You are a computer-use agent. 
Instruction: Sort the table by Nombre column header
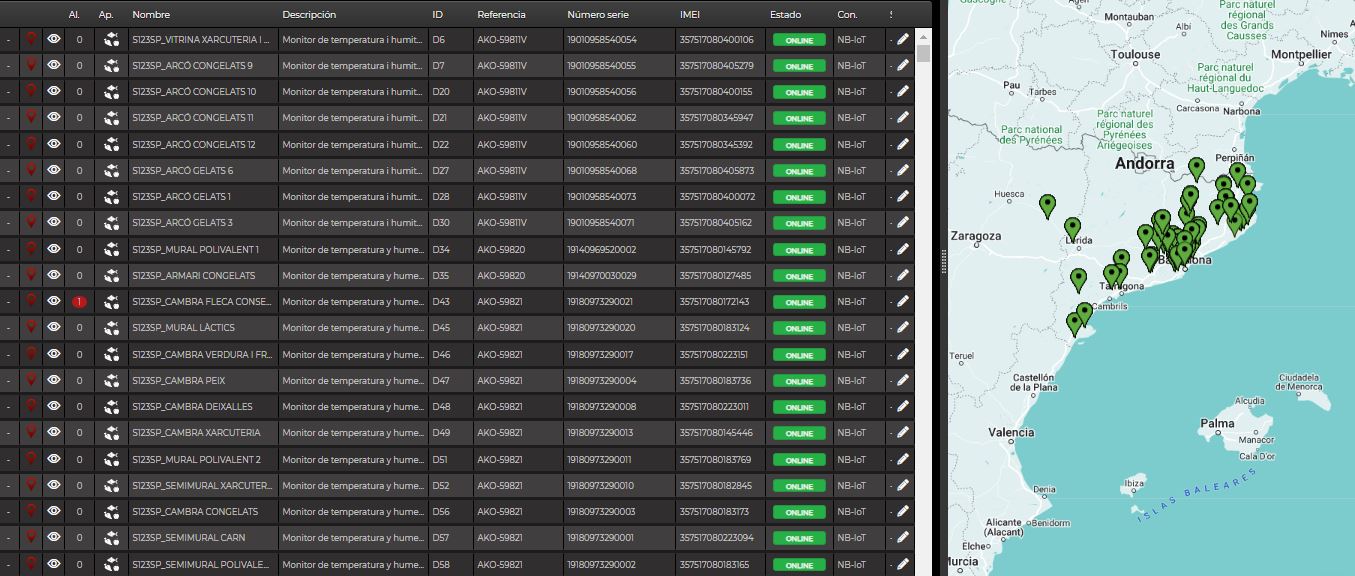tap(151, 15)
